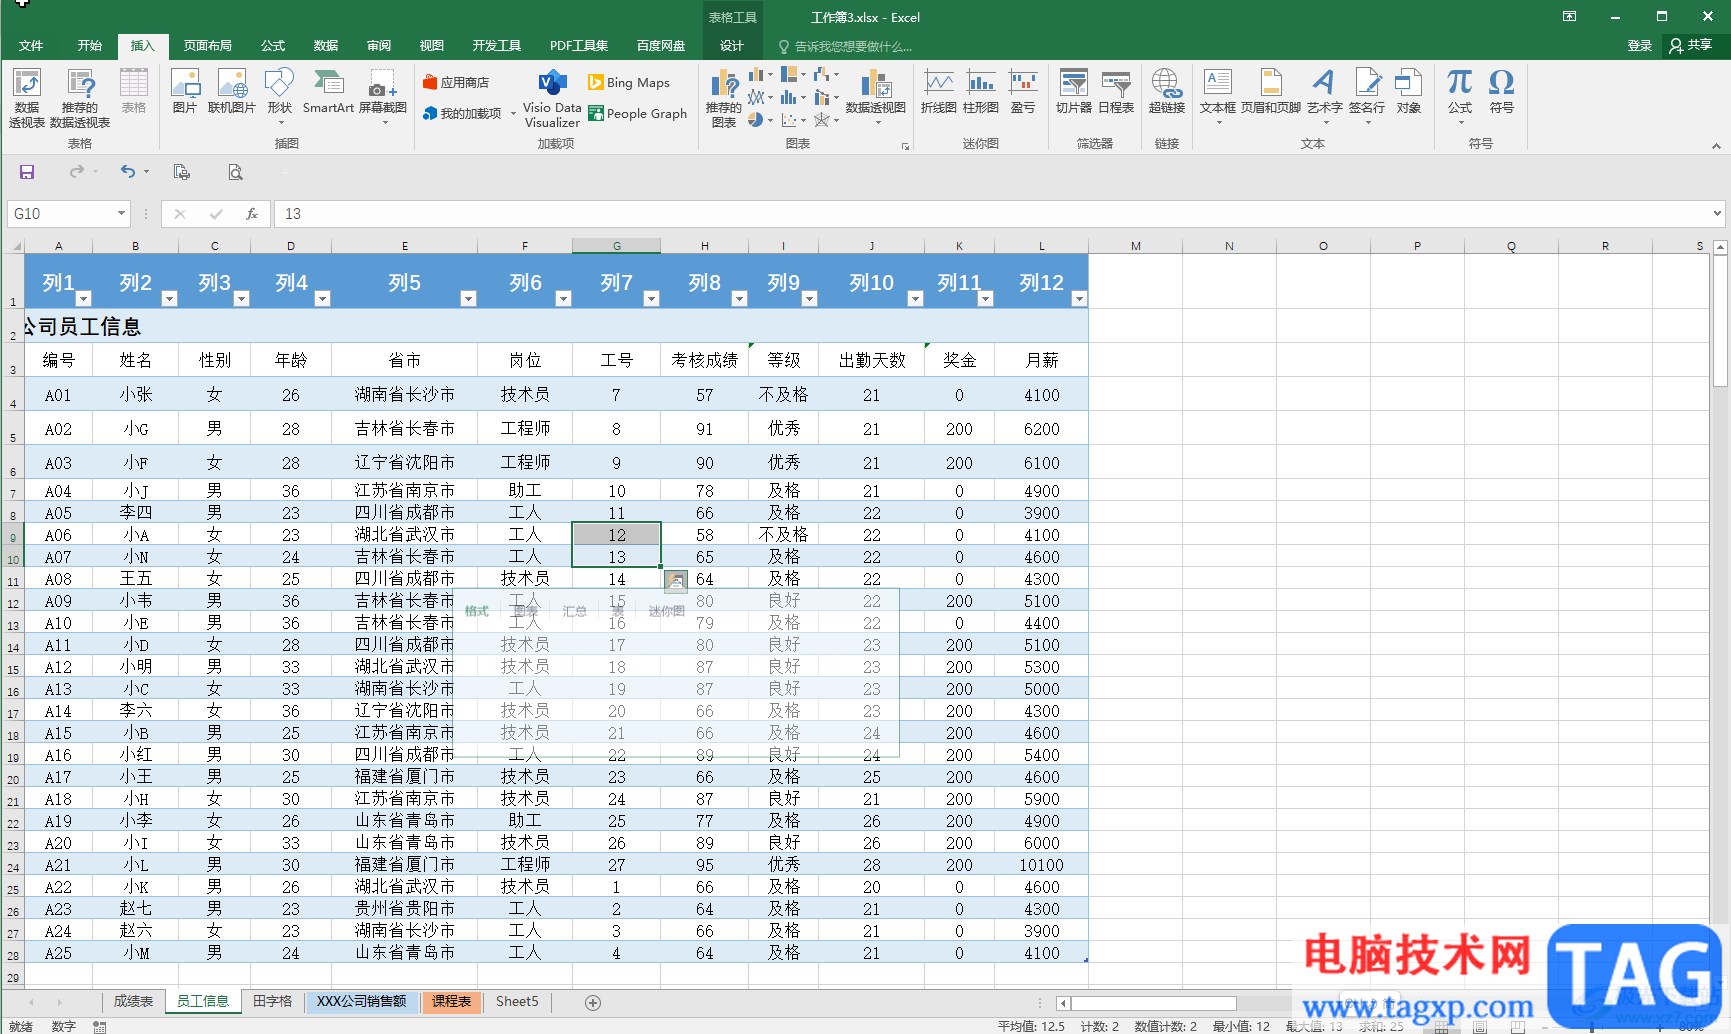Insert an embedded Object
The height and width of the screenshot is (1034, 1731).
tap(1409, 91)
